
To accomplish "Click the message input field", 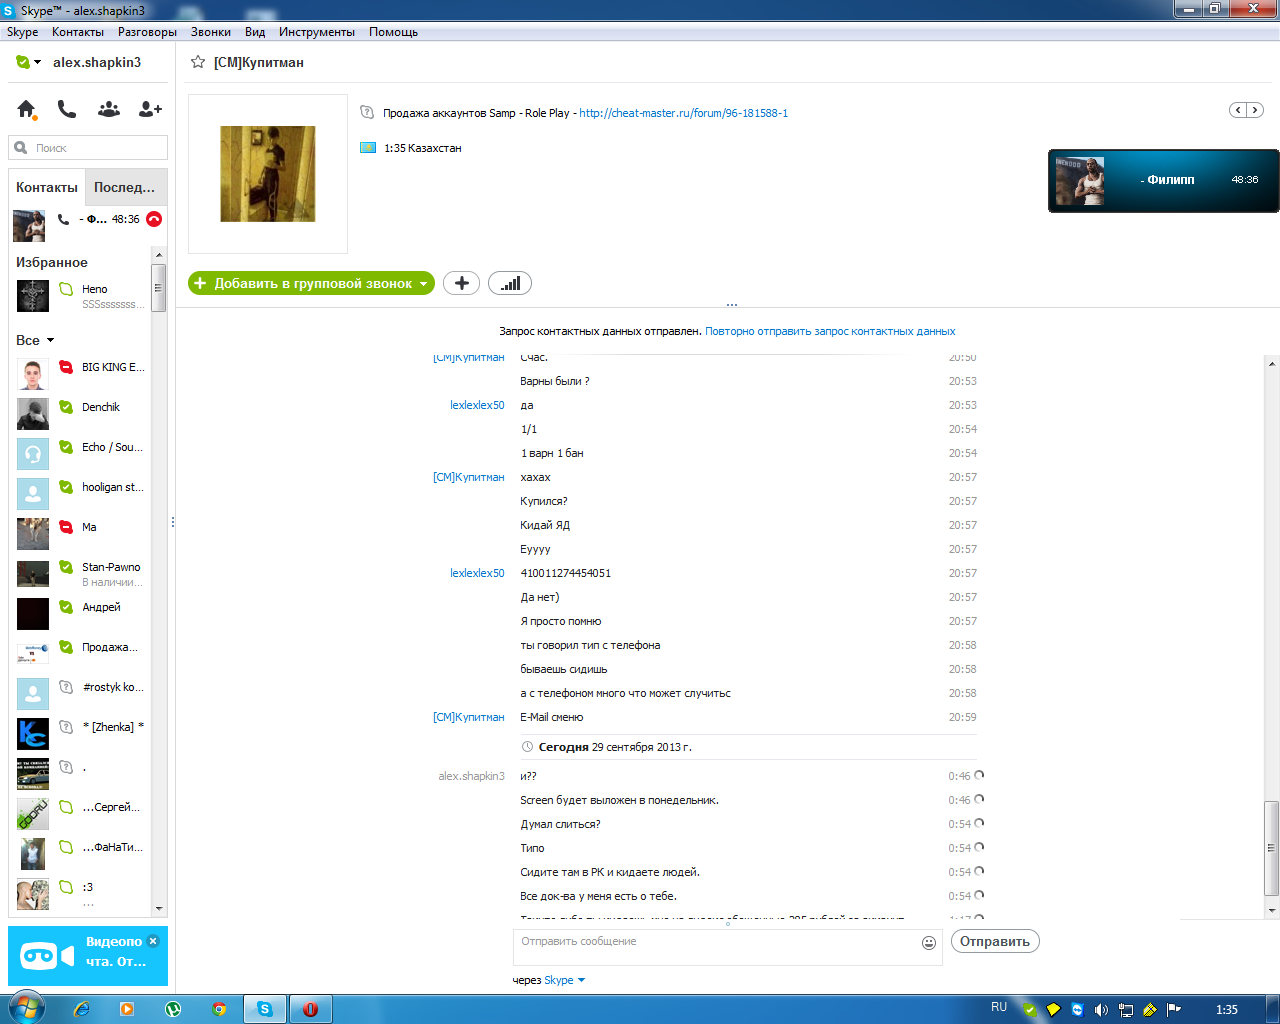I will [x=727, y=947].
